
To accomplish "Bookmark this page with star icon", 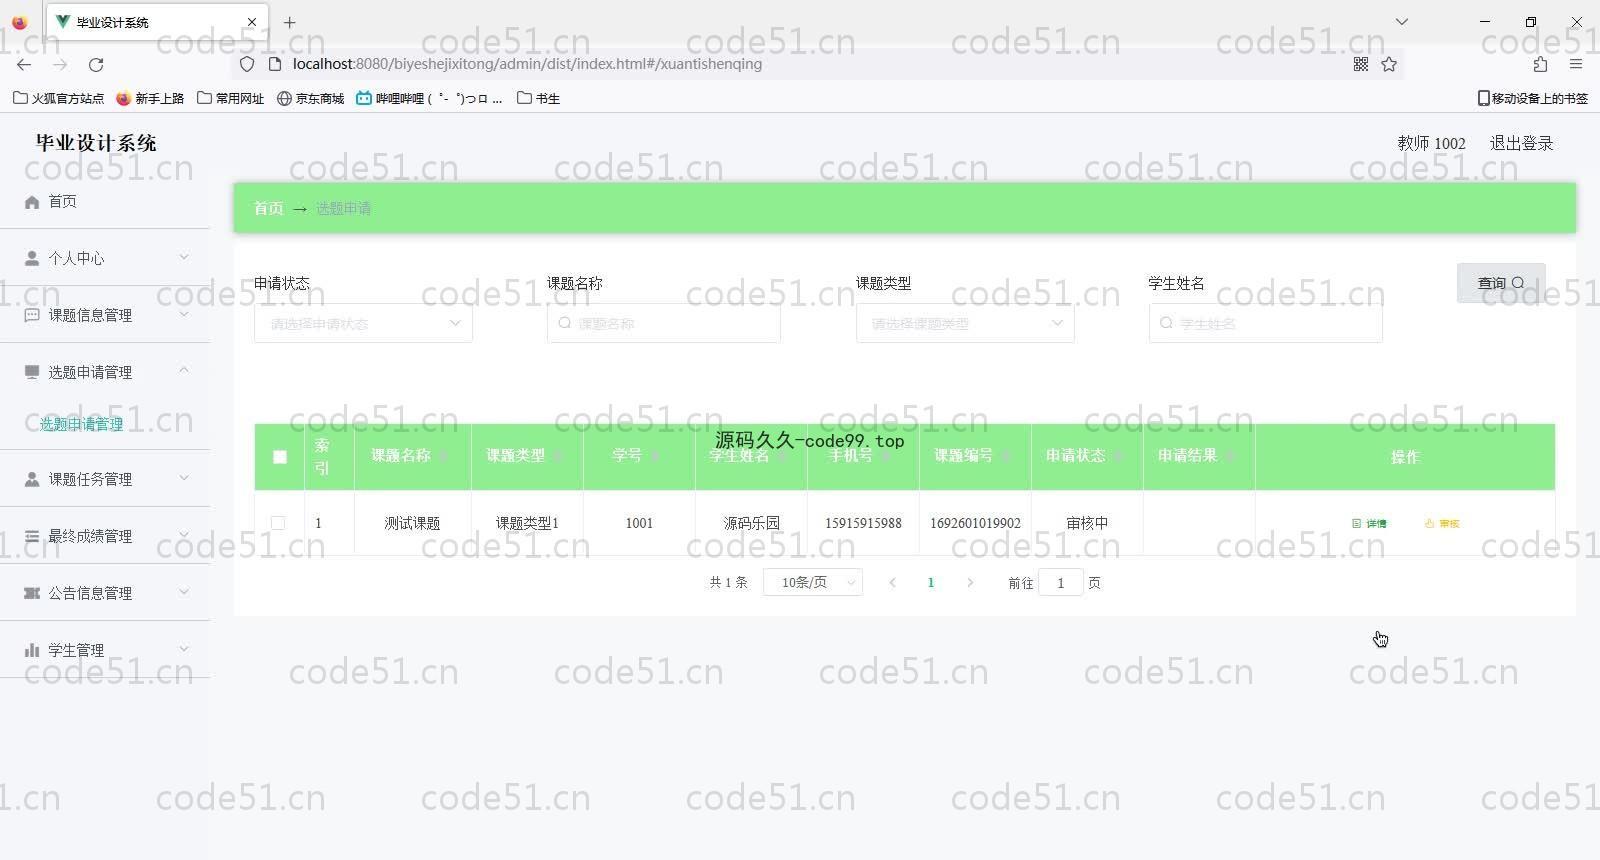I will coord(1389,64).
